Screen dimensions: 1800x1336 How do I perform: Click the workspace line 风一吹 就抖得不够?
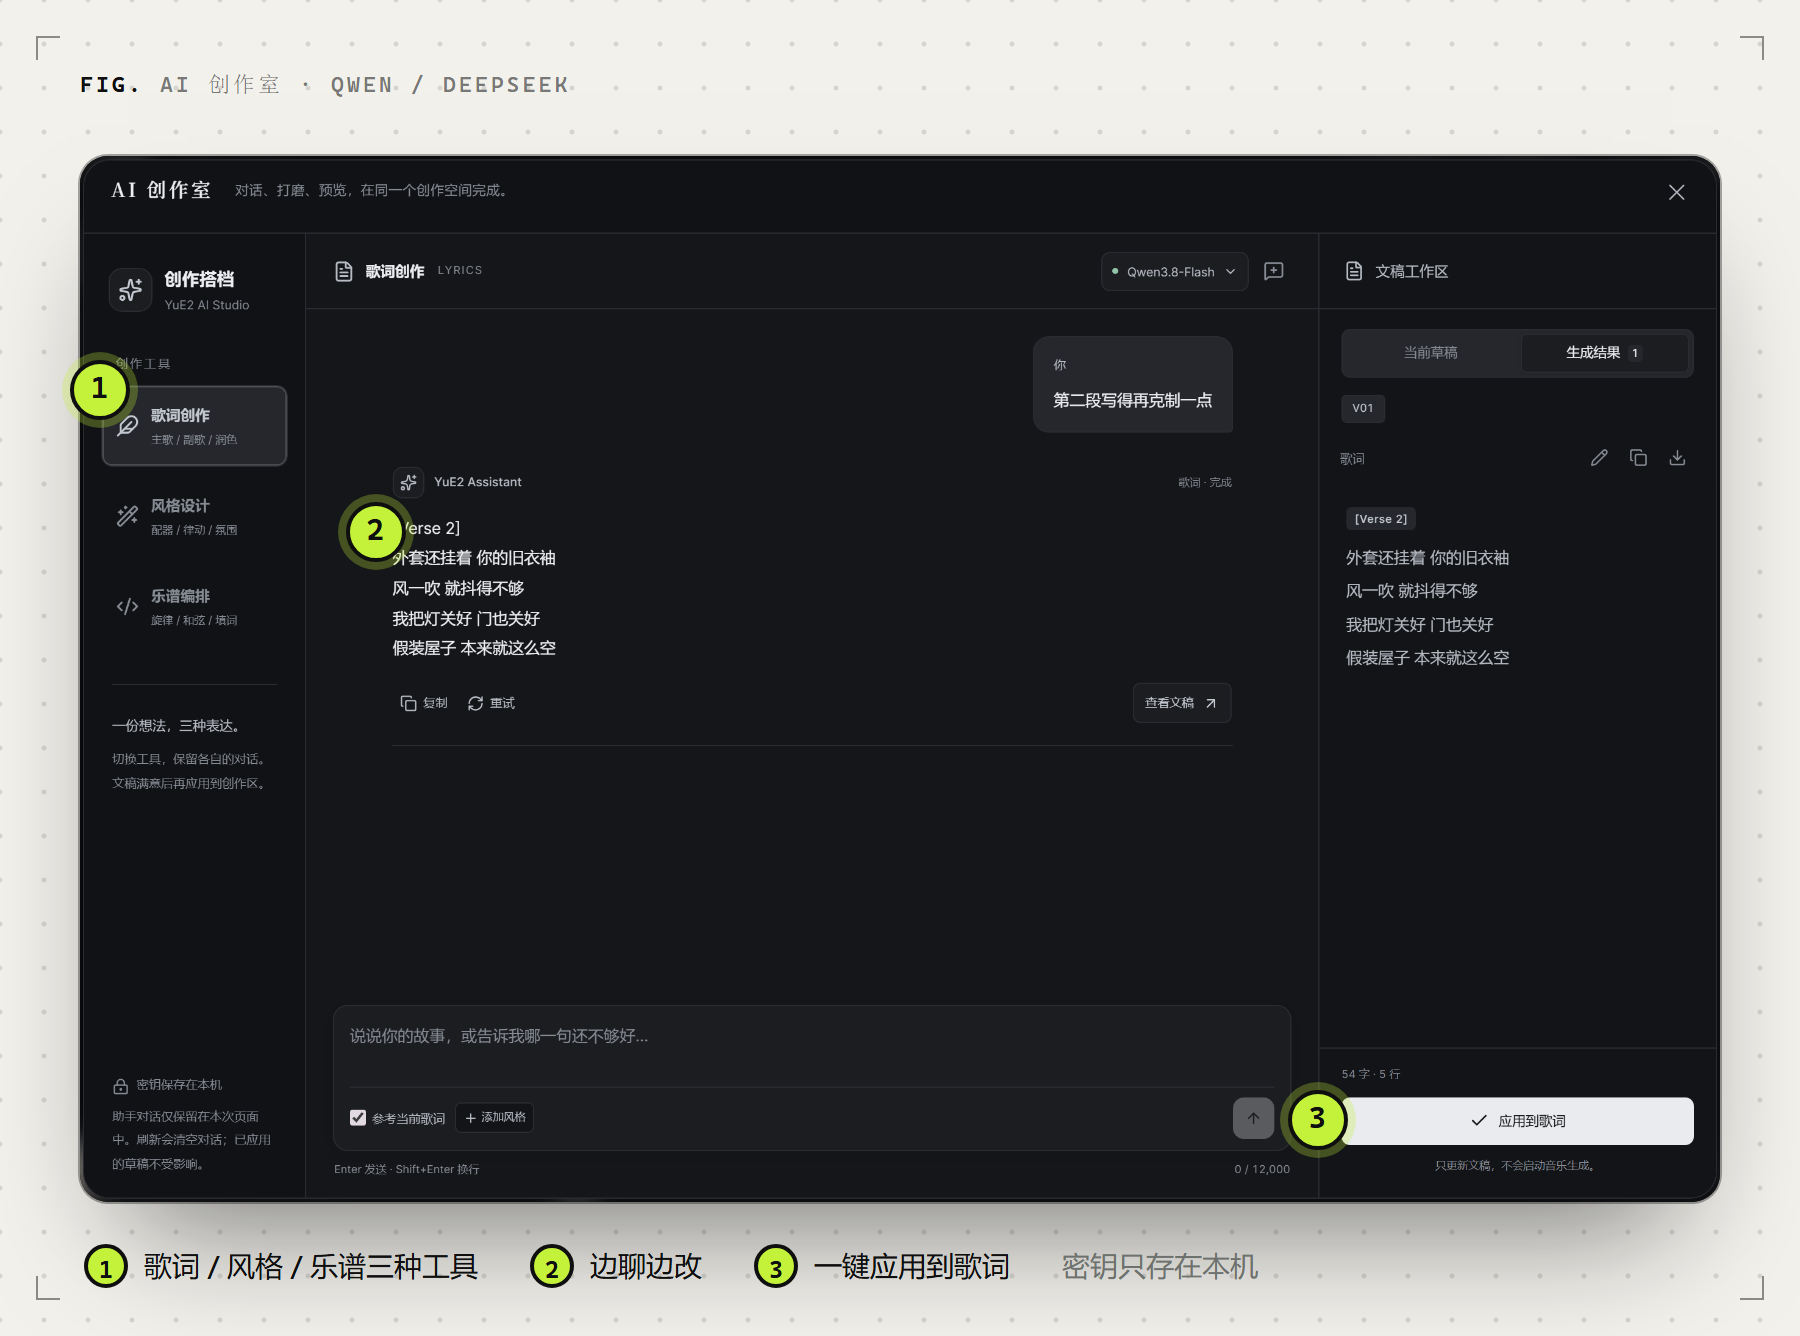tap(1411, 591)
